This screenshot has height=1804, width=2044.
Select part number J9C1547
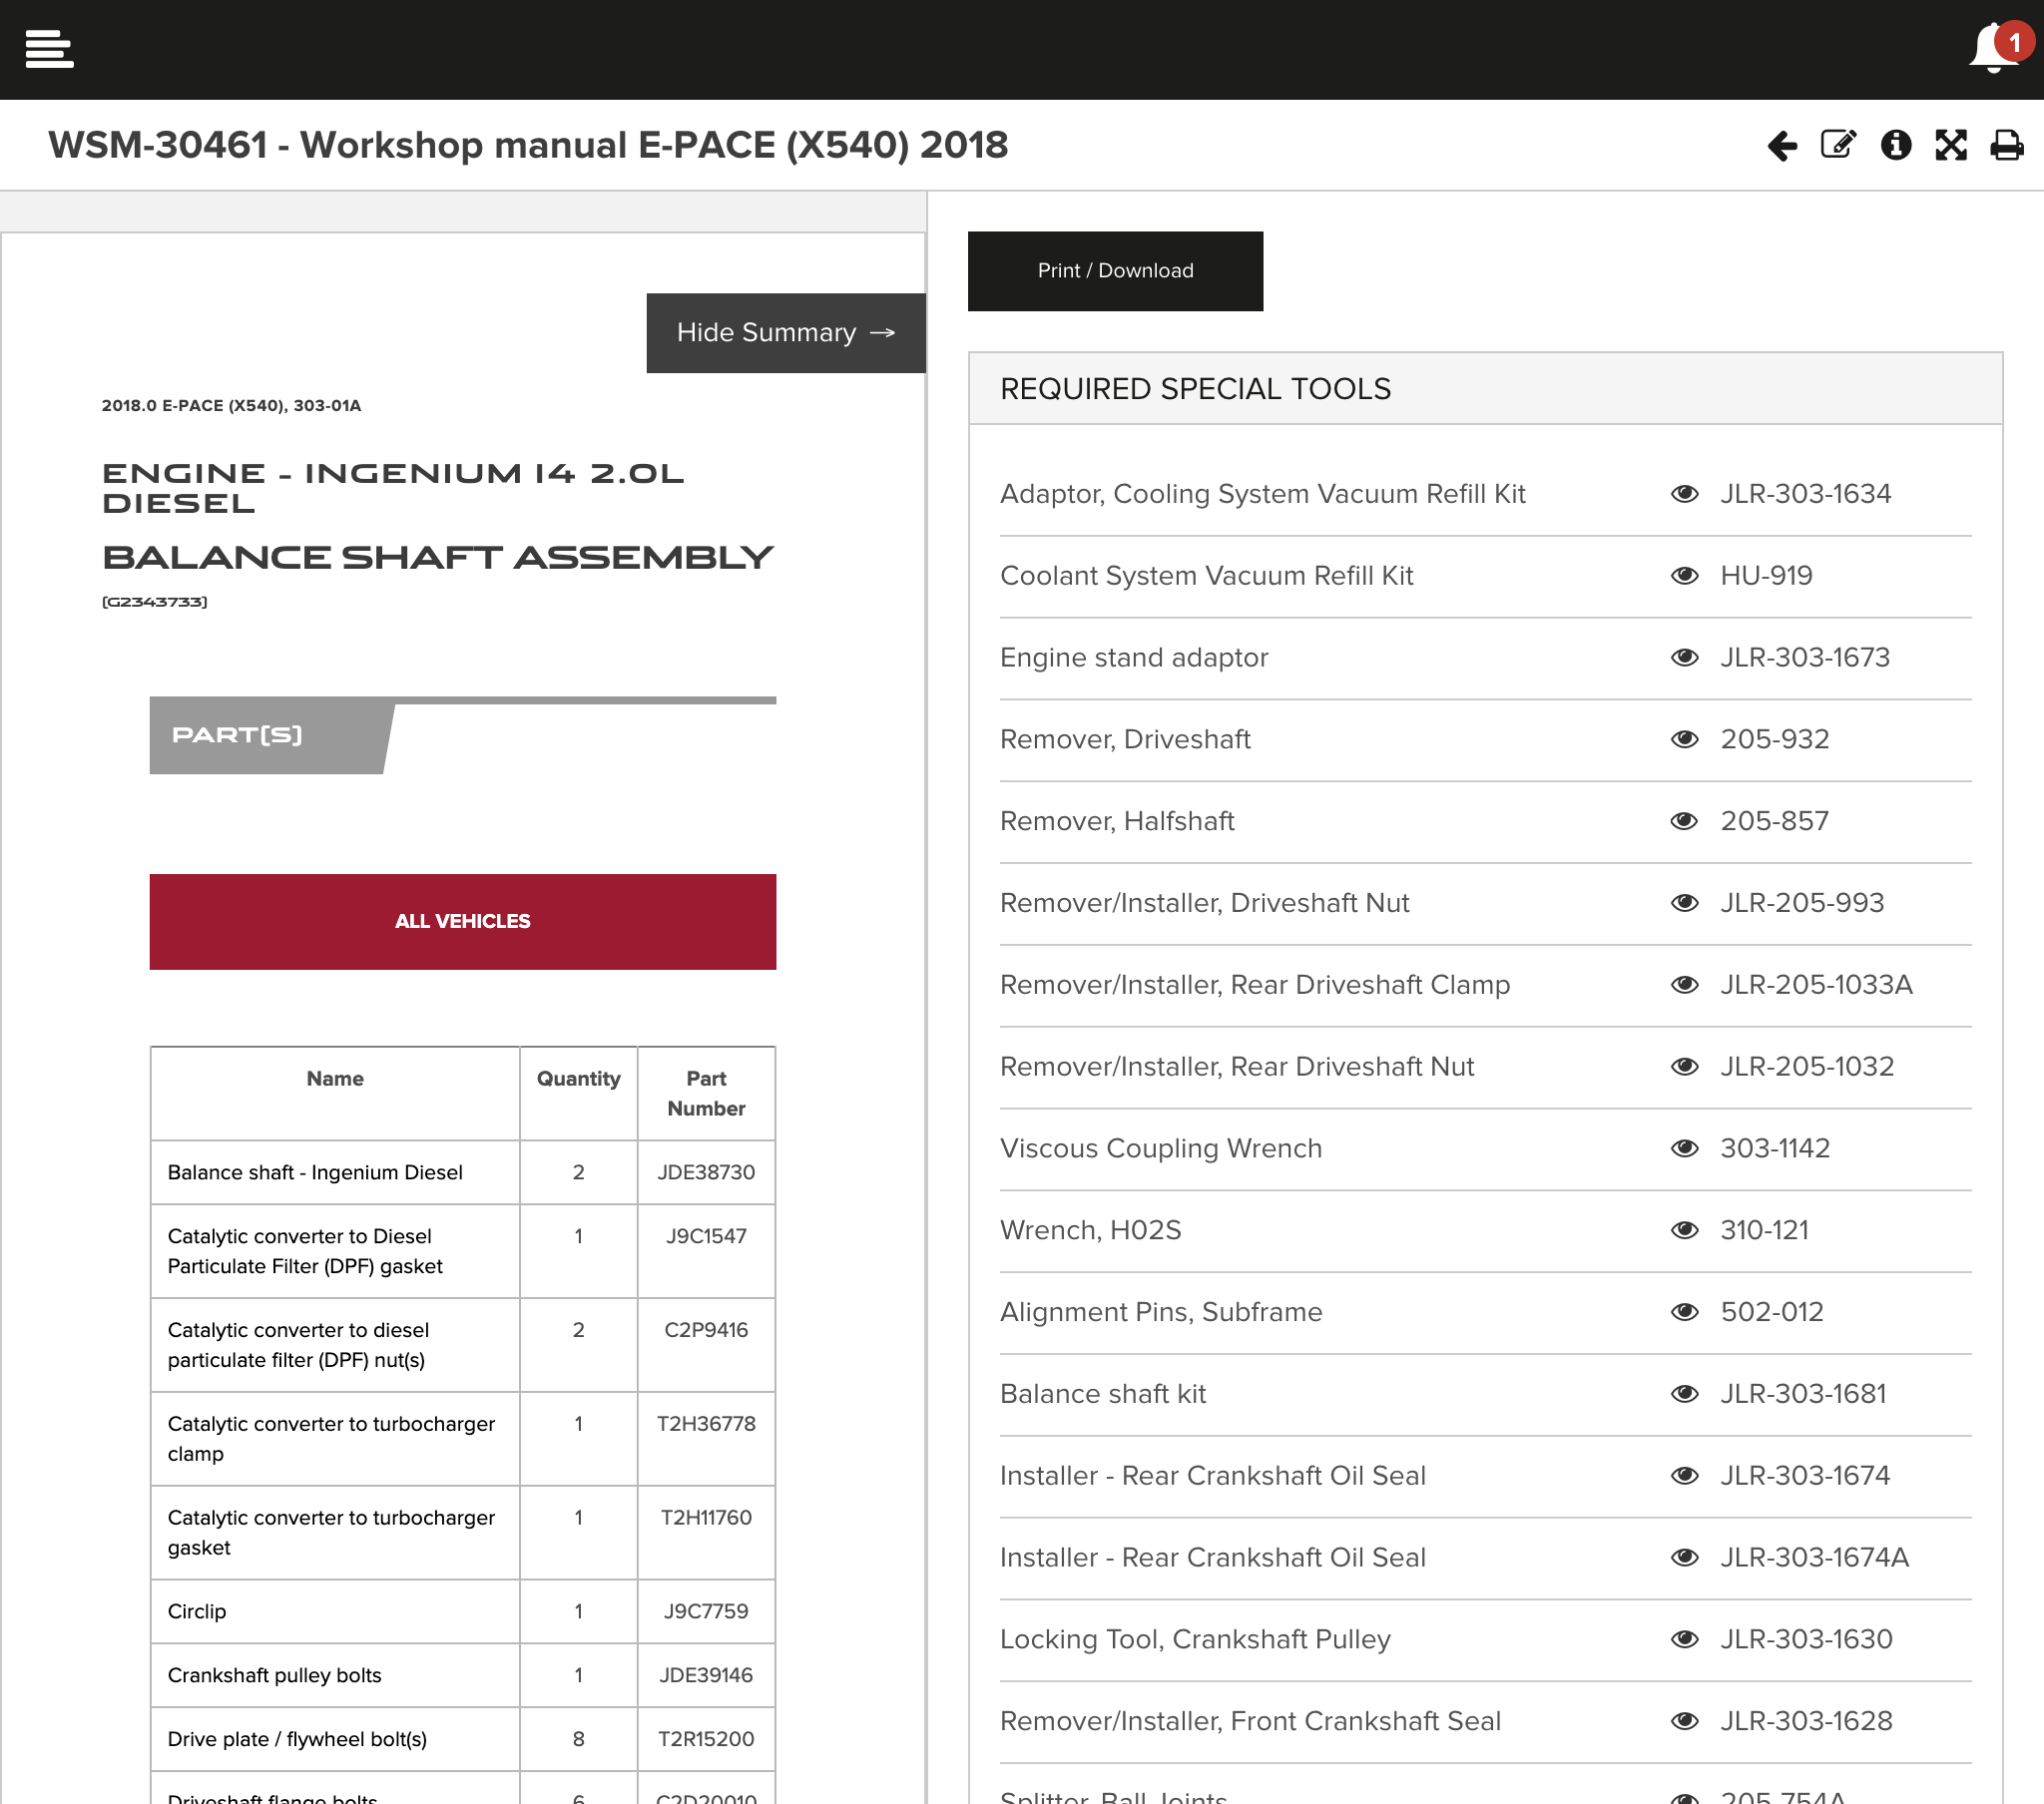point(706,1237)
